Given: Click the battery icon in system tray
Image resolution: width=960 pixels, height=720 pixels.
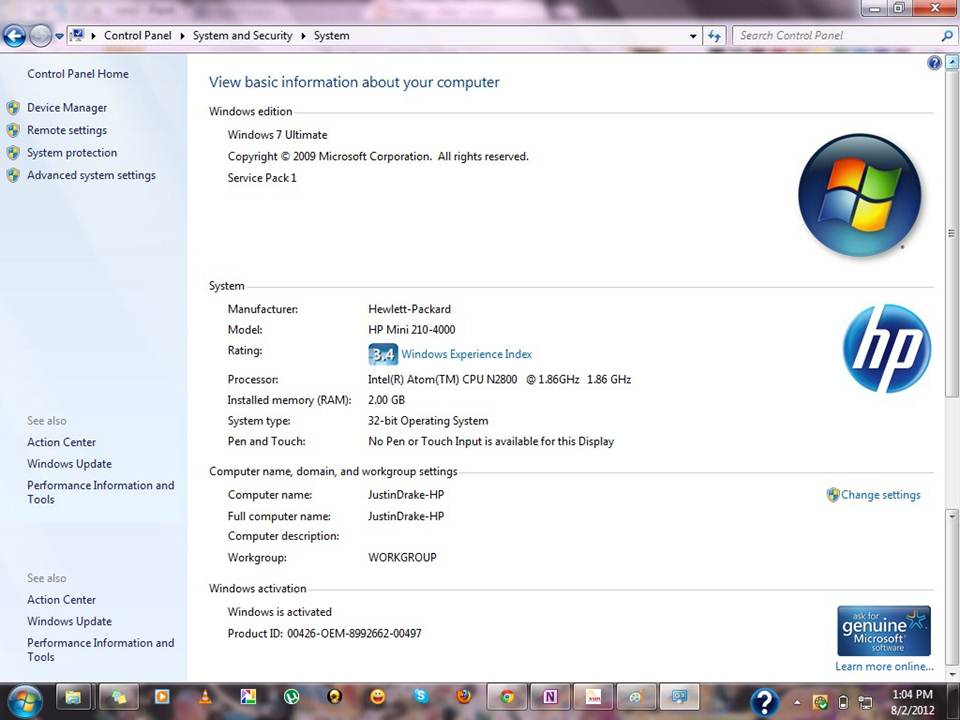Looking at the screenshot, I should click(843, 702).
